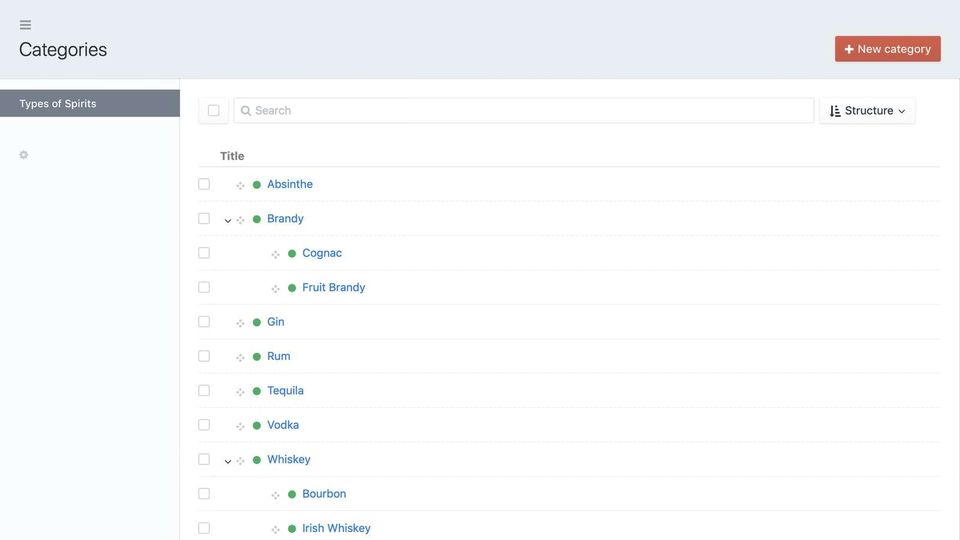Open the Whiskey category
This screenshot has width=960, height=540.
288,459
